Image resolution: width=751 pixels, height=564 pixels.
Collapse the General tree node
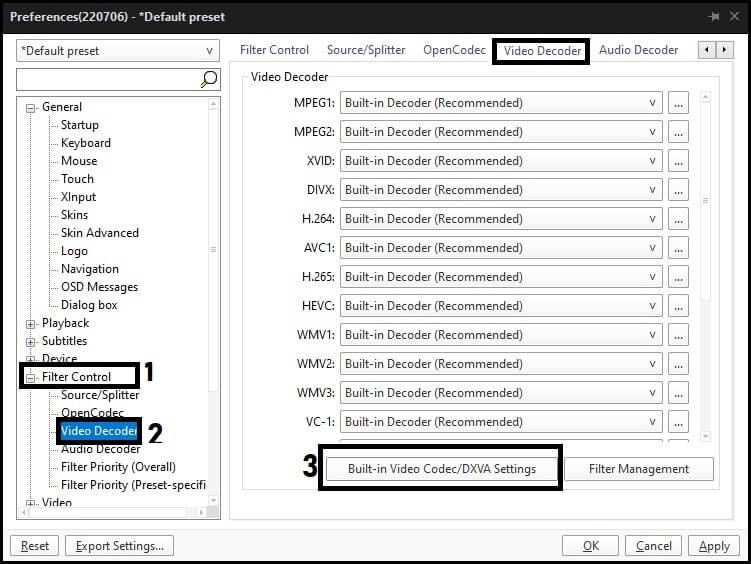coord(30,108)
